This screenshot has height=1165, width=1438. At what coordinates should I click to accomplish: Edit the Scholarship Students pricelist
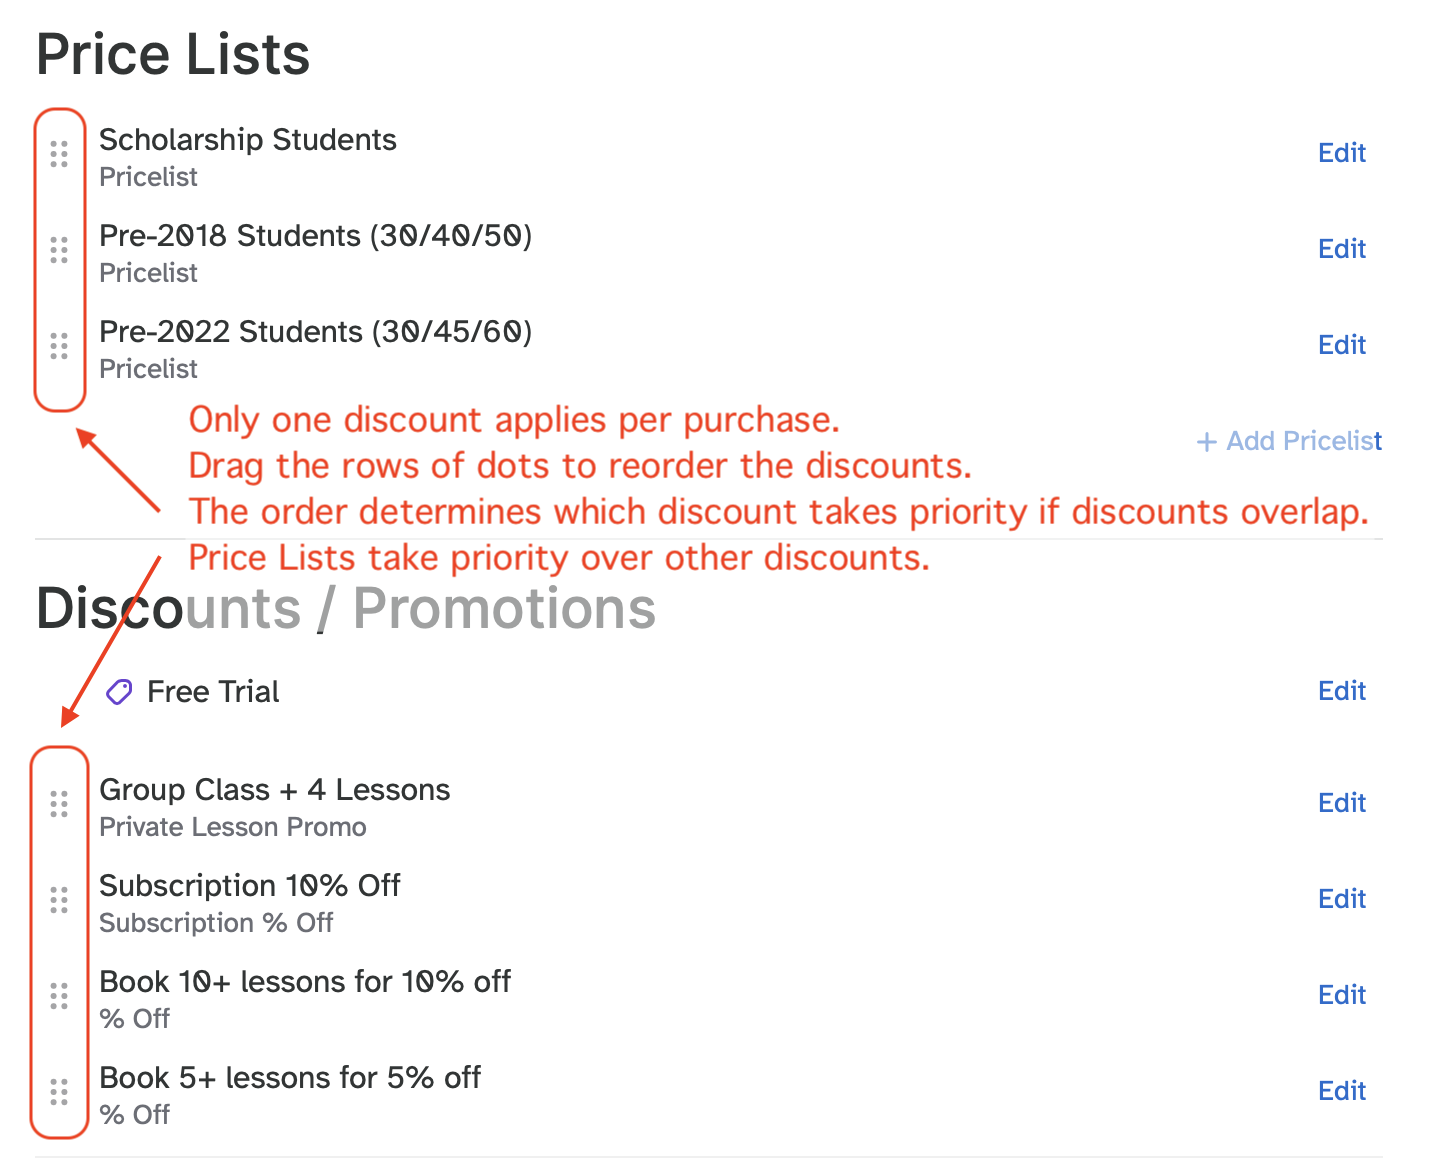(x=1342, y=152)
